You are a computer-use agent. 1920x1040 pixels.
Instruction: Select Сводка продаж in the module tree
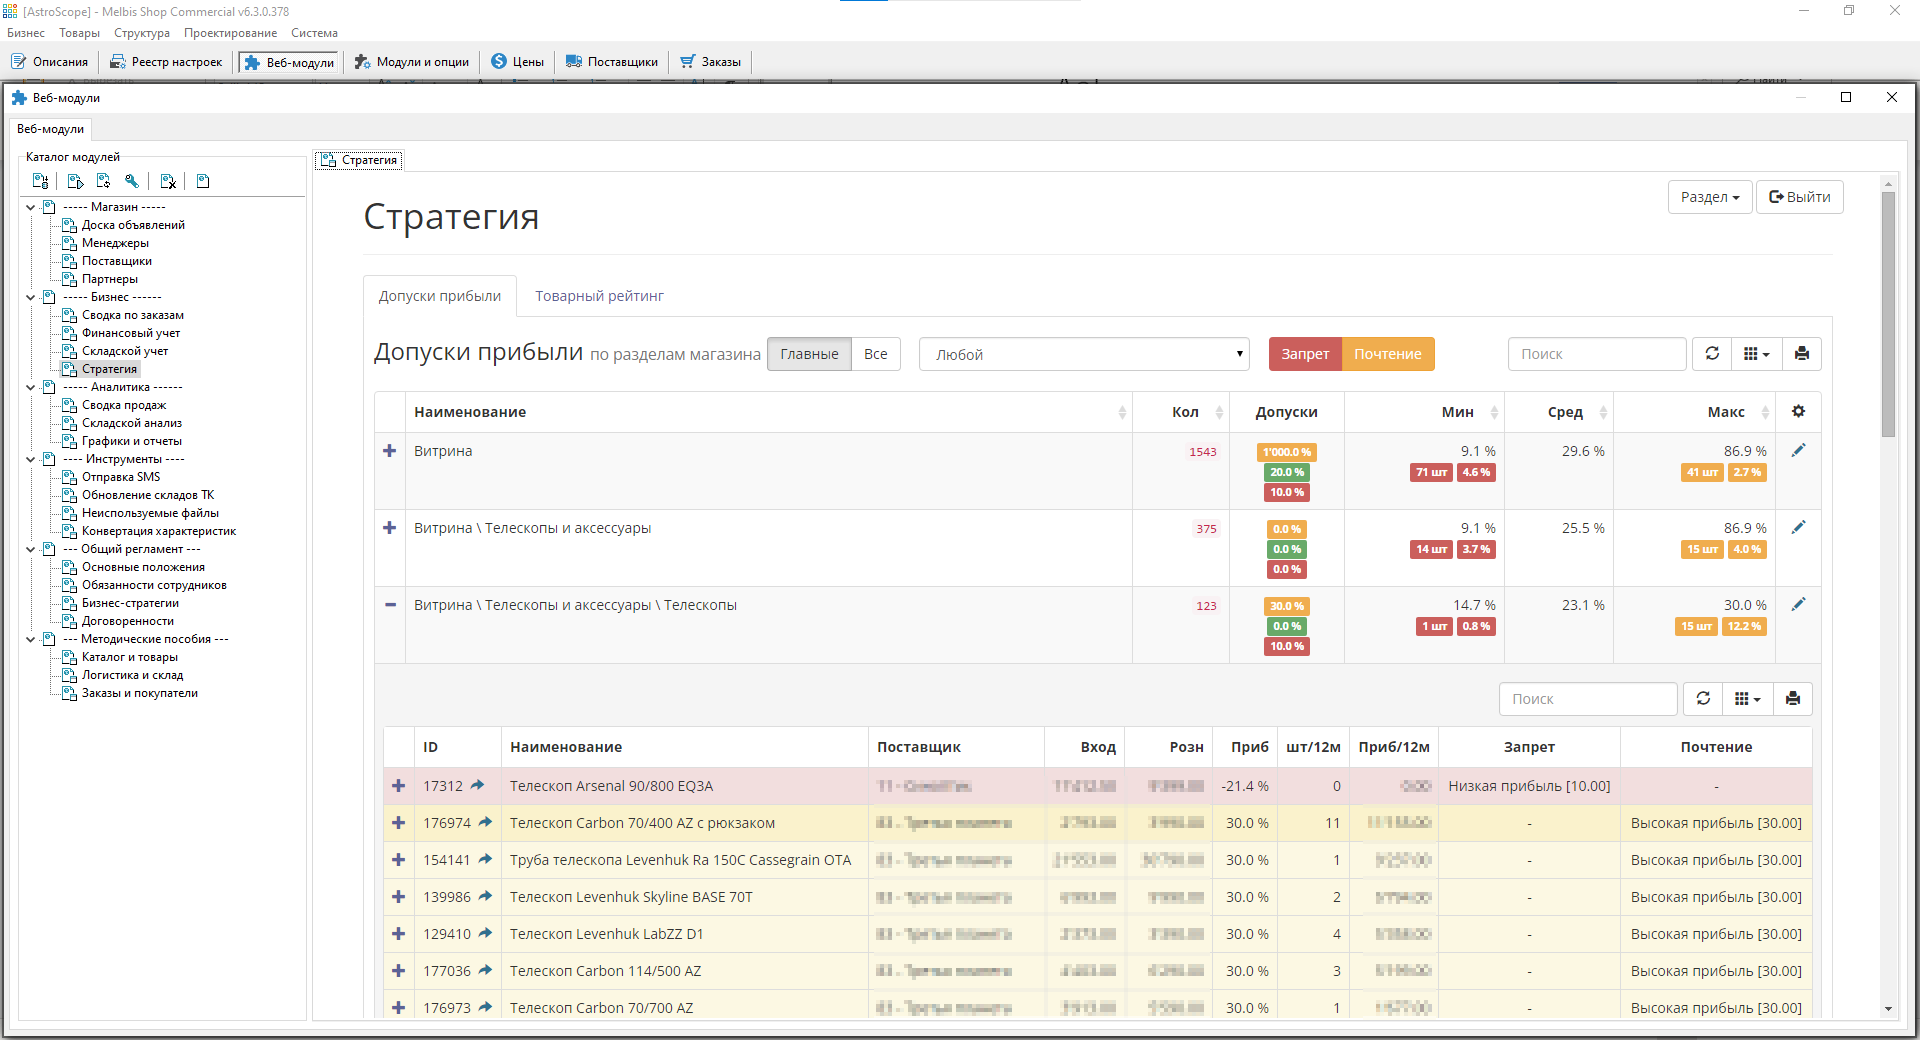coord(124,405)
